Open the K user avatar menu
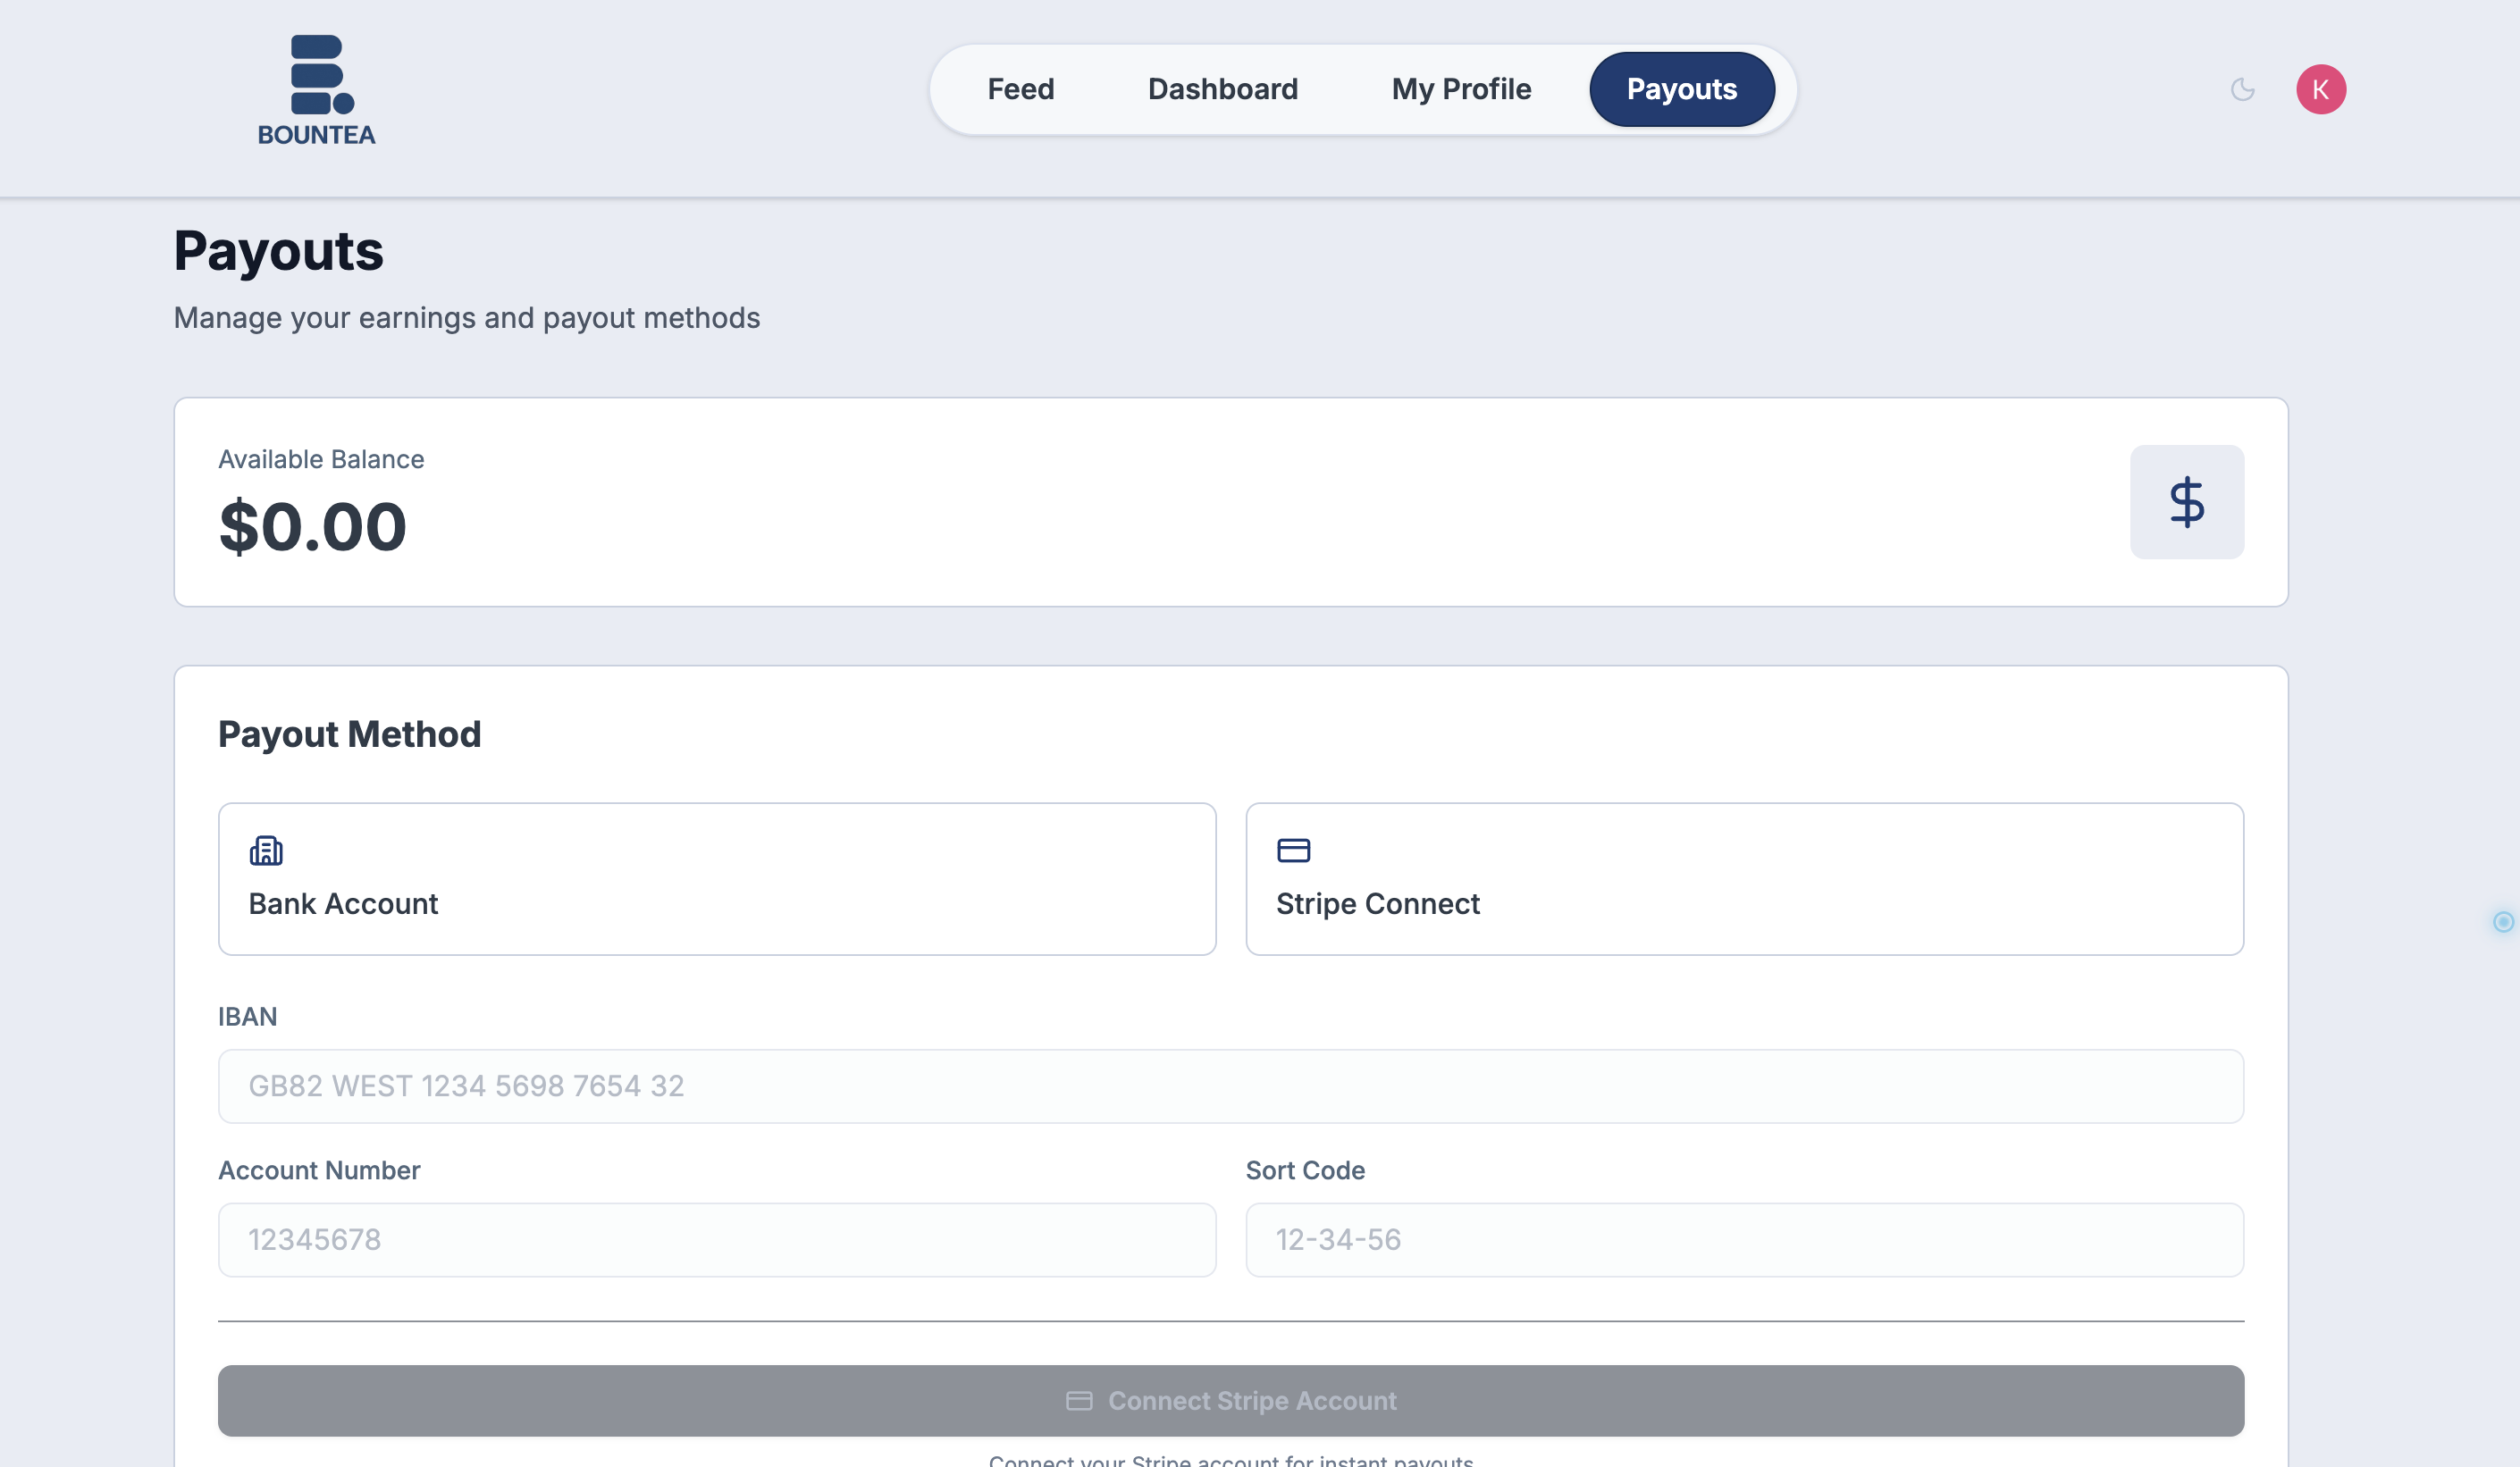Viewport: 2520px width, 1467px height. (x=2320, y=89)
